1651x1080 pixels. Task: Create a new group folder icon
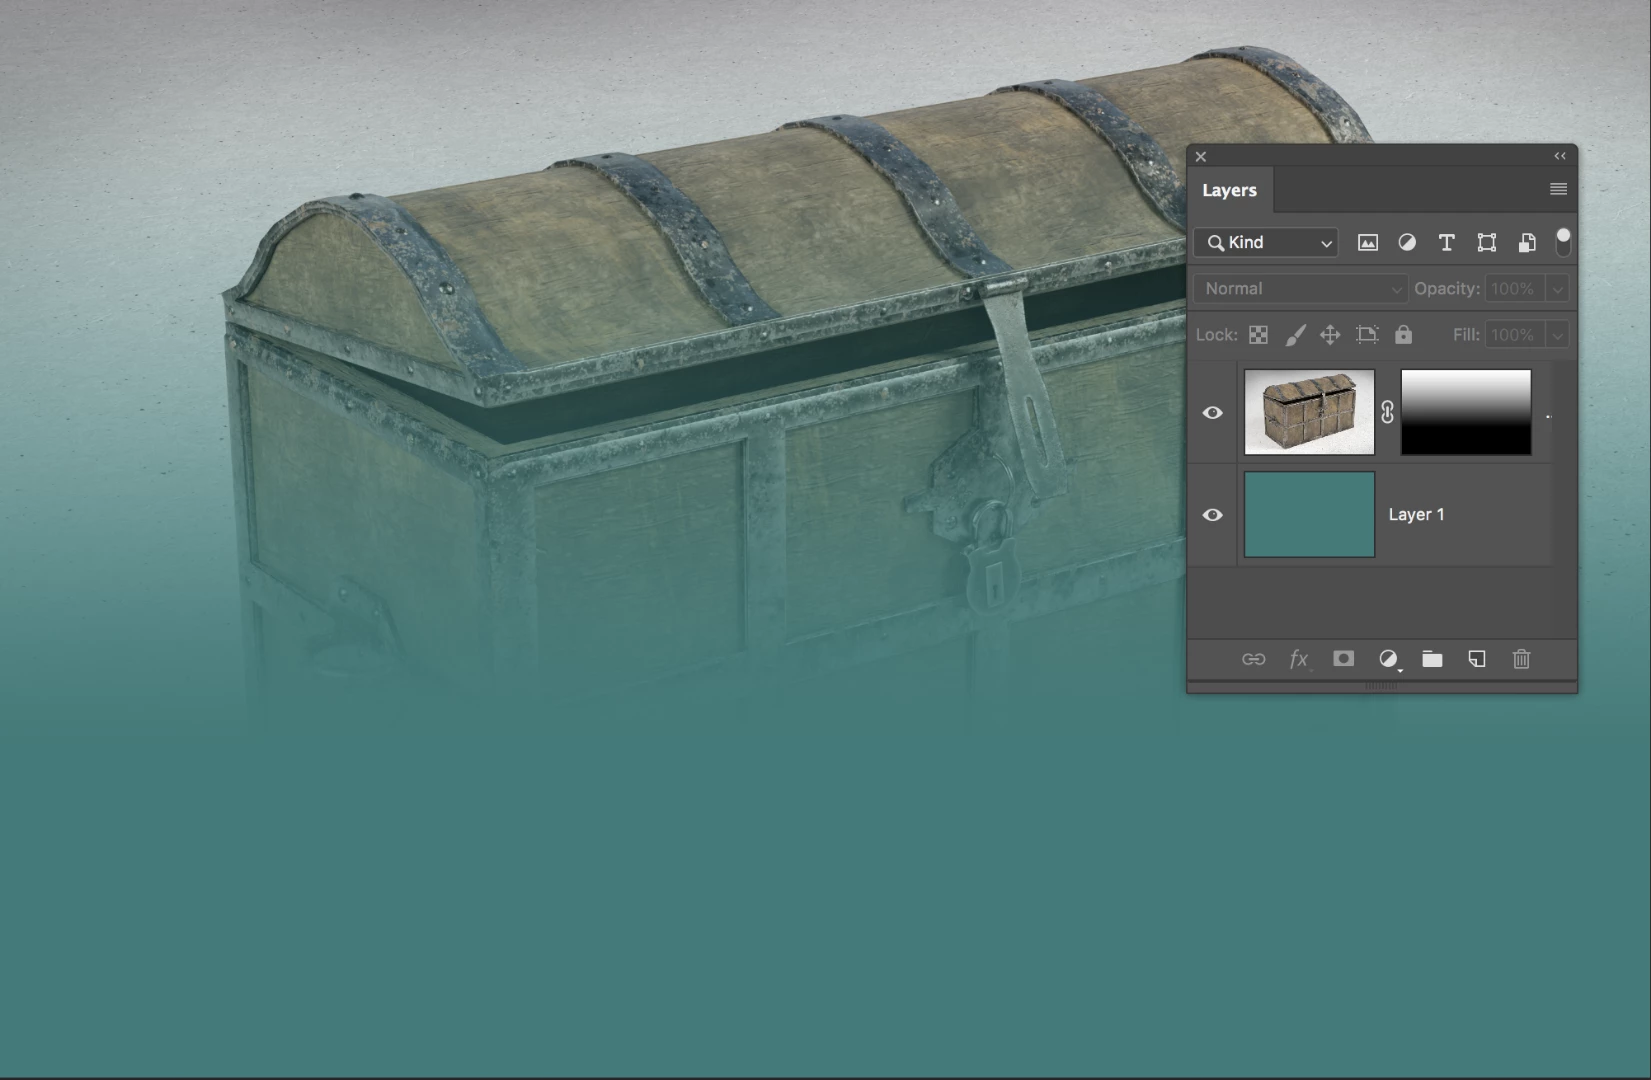[1432, 658]
